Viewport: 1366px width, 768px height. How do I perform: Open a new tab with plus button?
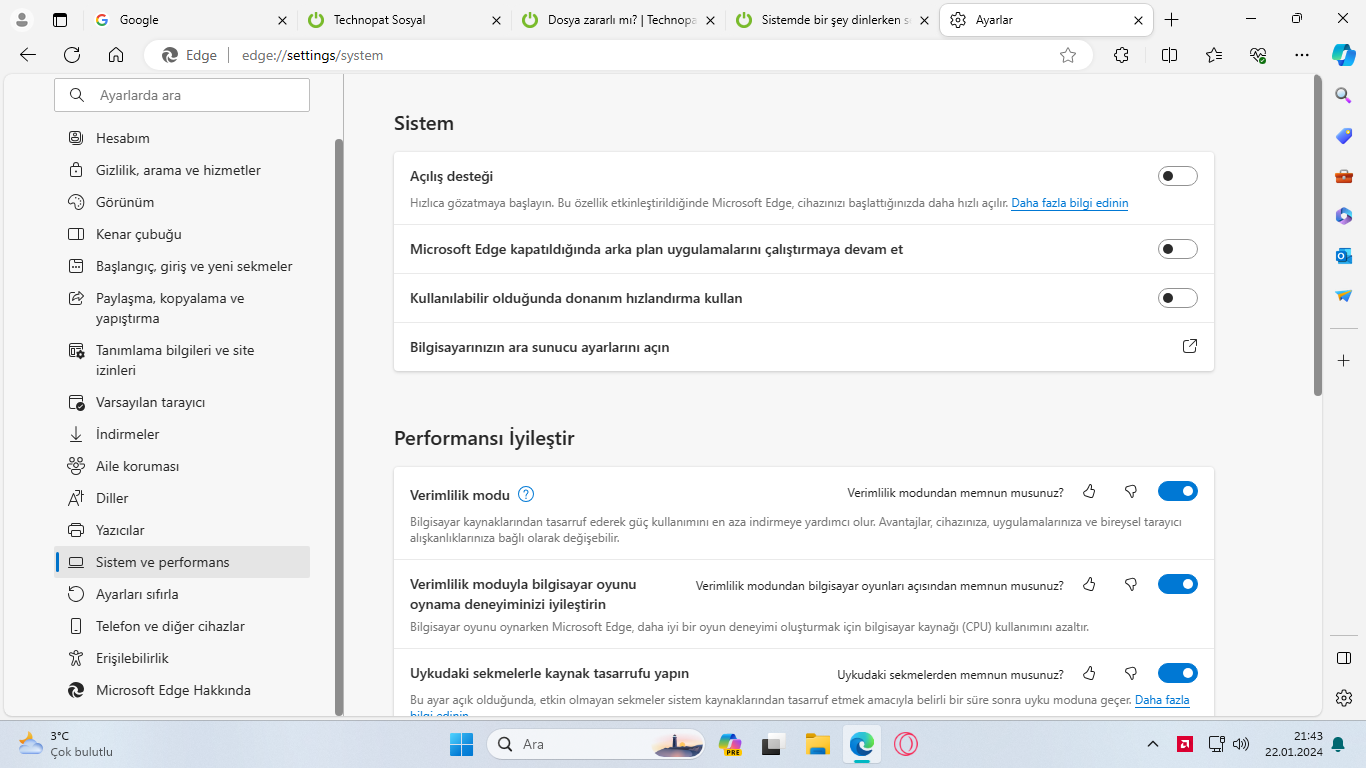[1172, 20]
